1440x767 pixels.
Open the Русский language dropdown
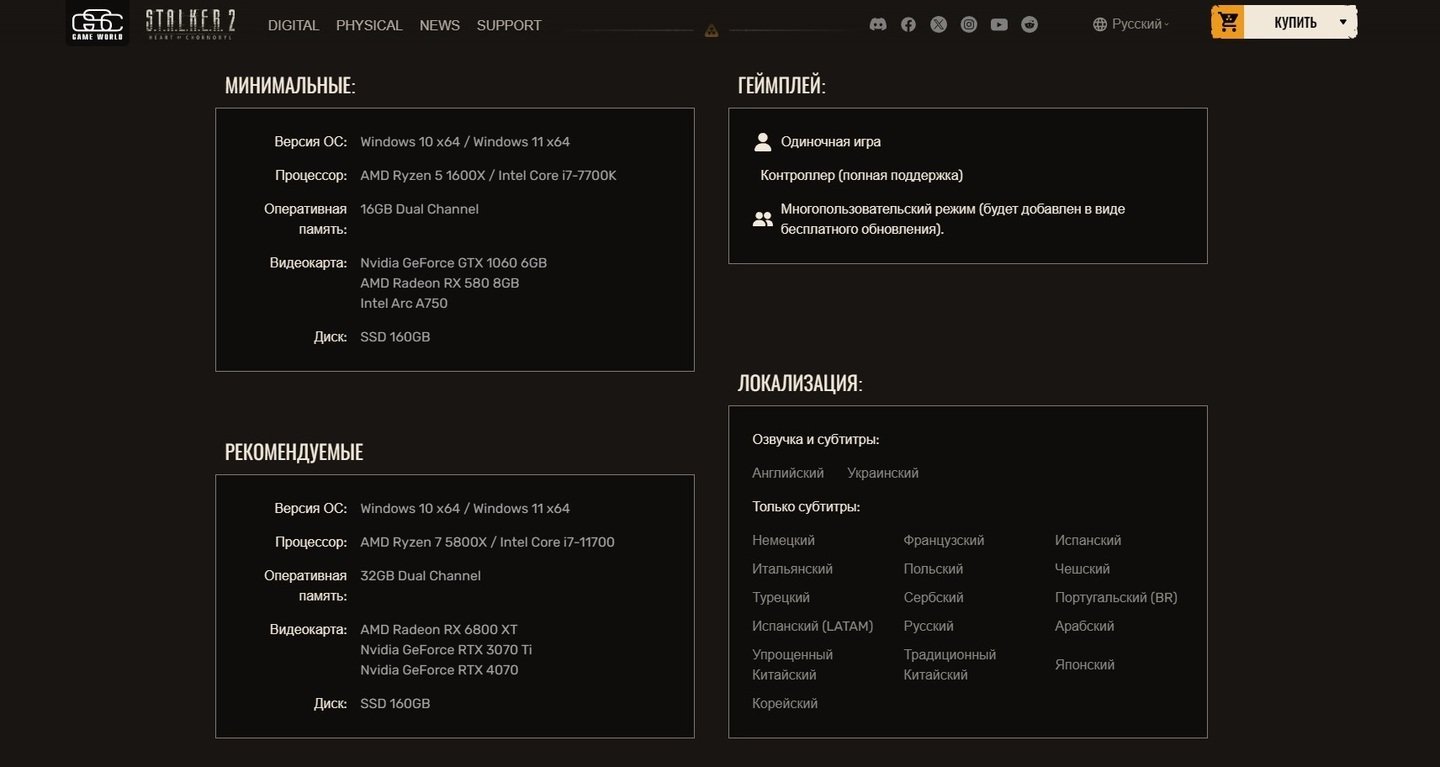click(x=1131, y=24)
